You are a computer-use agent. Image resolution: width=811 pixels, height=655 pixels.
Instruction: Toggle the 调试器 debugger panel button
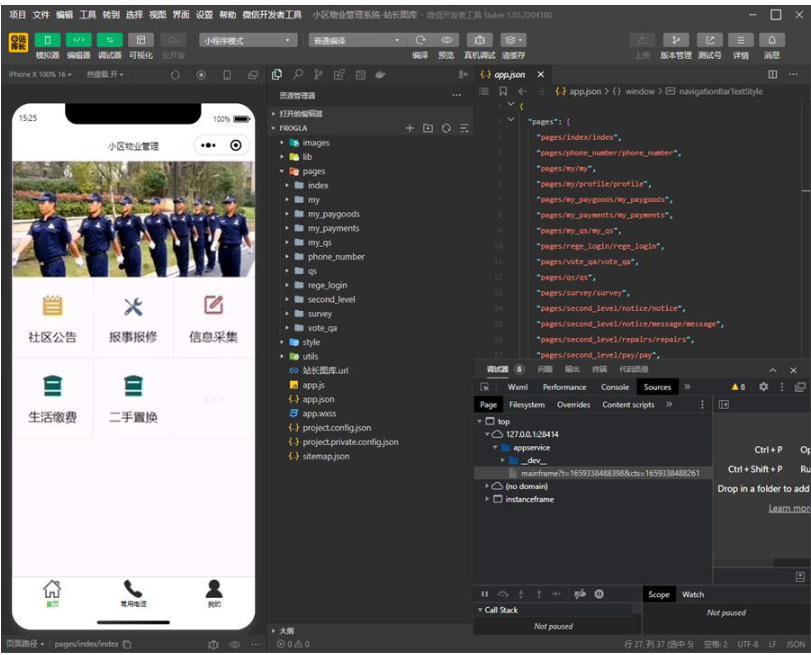(109, 40)
